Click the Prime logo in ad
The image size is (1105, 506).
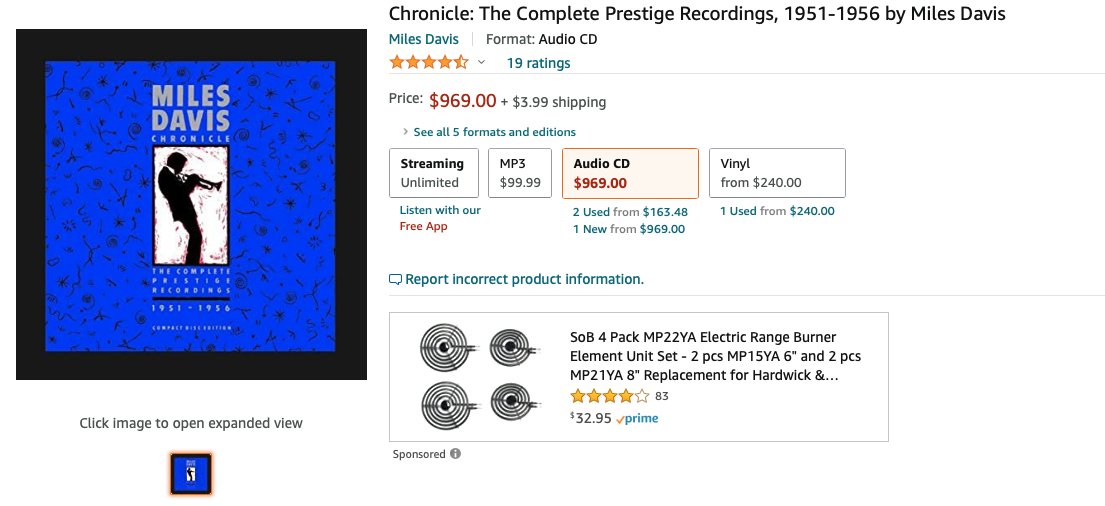(637, 419)
